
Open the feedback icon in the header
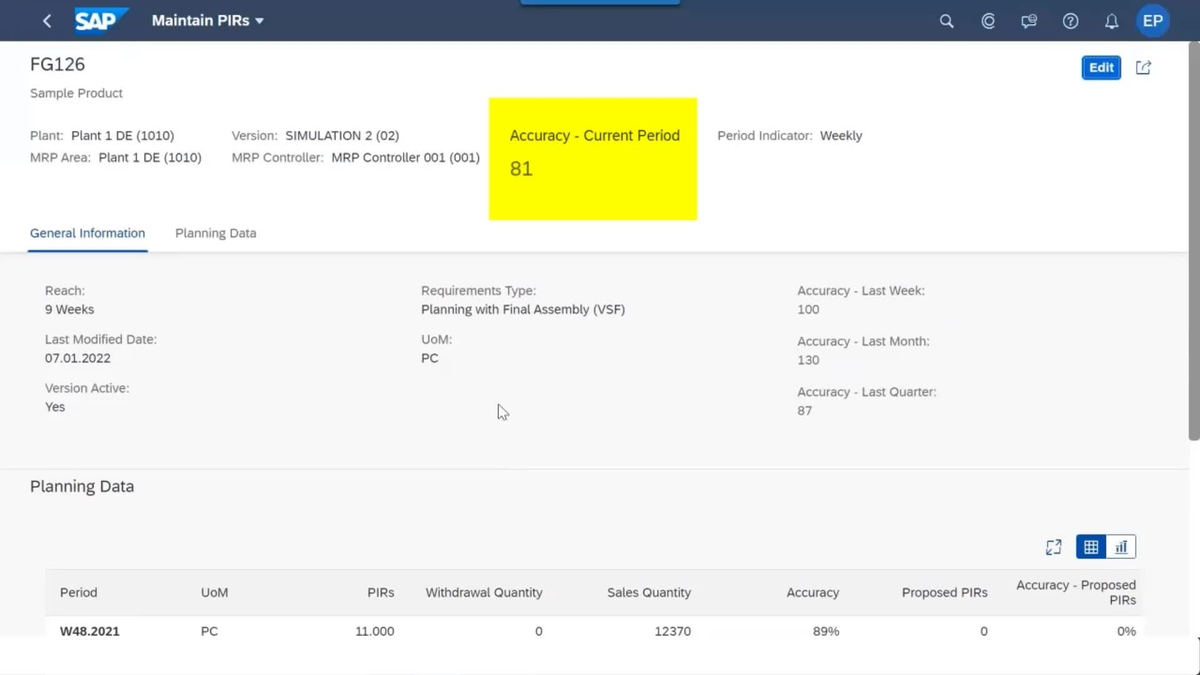click(x=1028, y=20)
